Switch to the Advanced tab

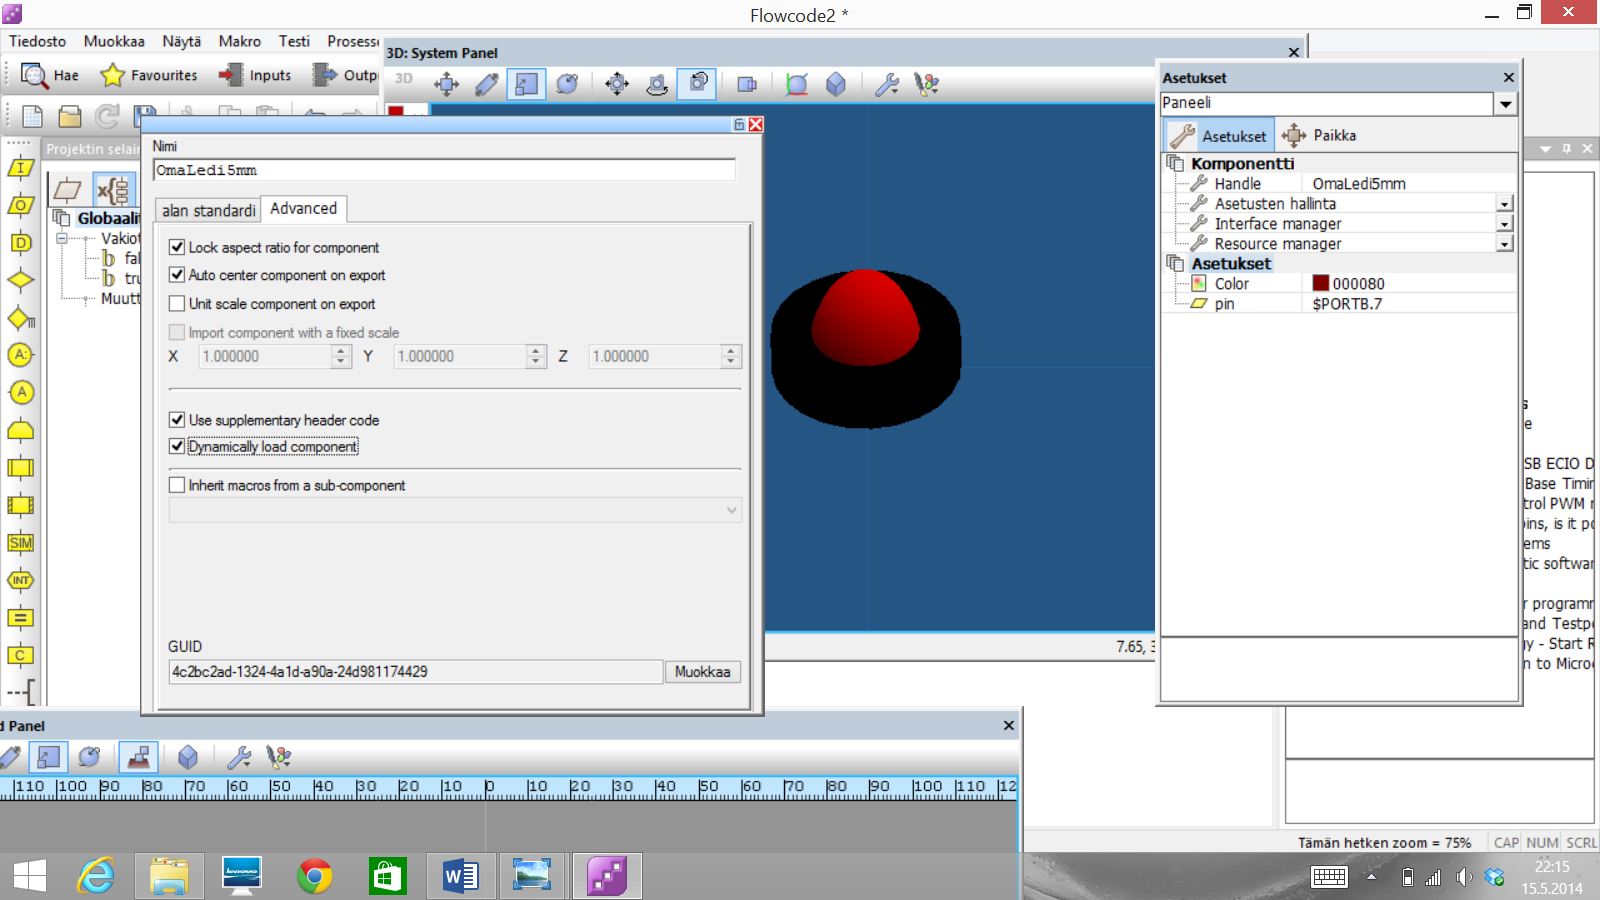click(304, 208)
